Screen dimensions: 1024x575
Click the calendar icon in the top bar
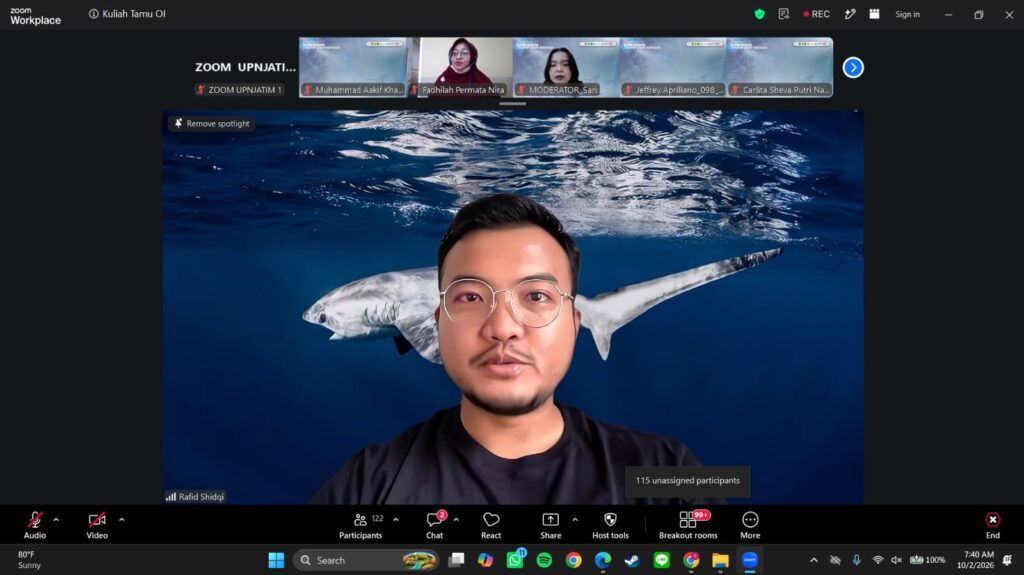point(874,14)
